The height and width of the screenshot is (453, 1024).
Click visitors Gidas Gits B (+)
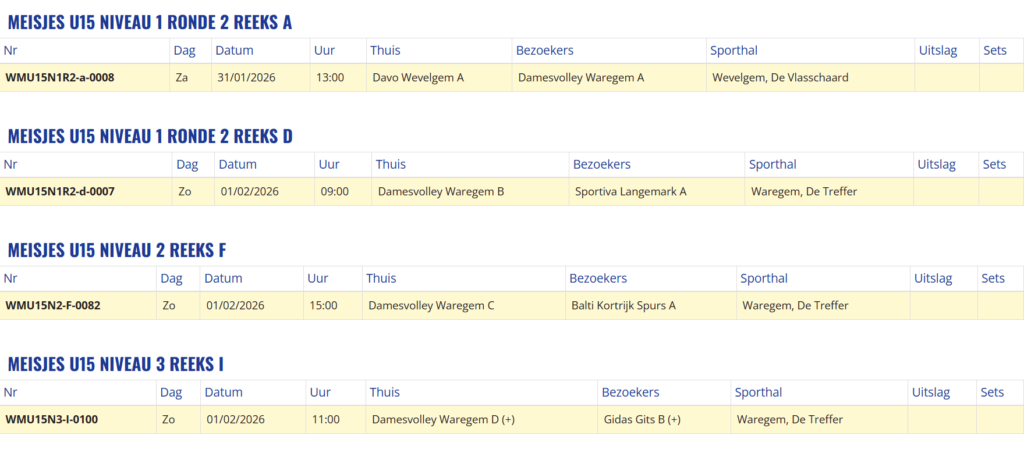tap(642, 419)
